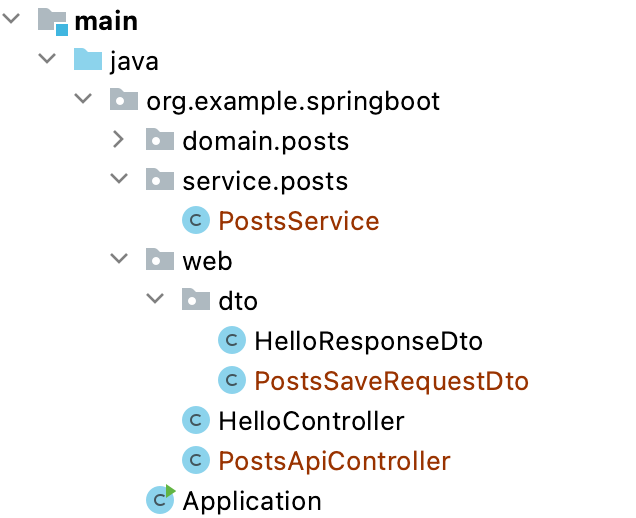
Task: Collapse the web package chevron
Action: 119,258
